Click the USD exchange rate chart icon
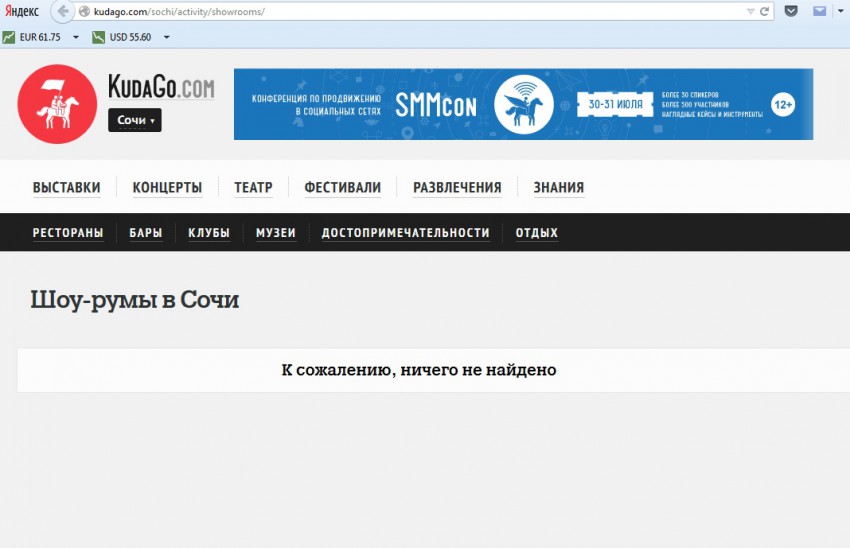Image resolution: width=850 pixels, height=548 pixels. click(99, 37)
